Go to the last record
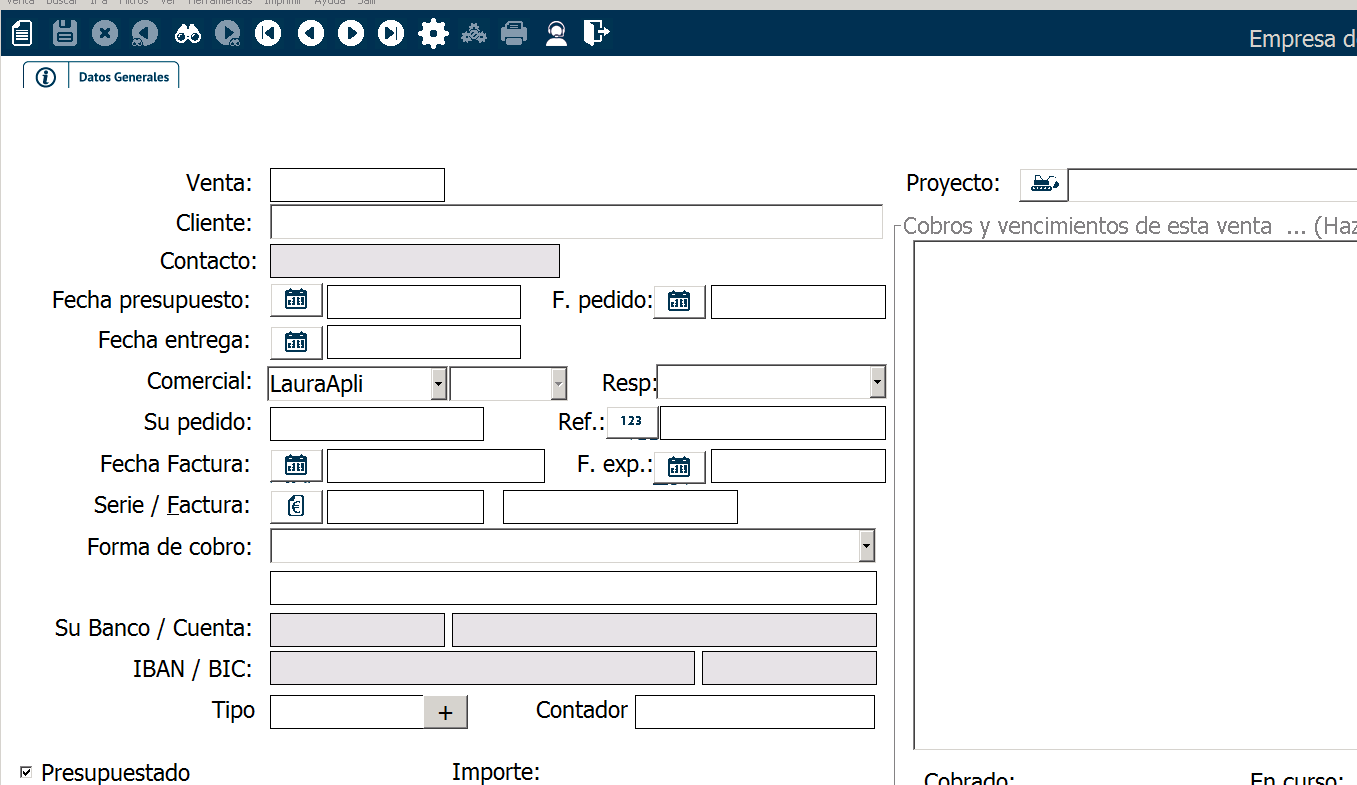1357x785 pixels. tap(391, 34)
